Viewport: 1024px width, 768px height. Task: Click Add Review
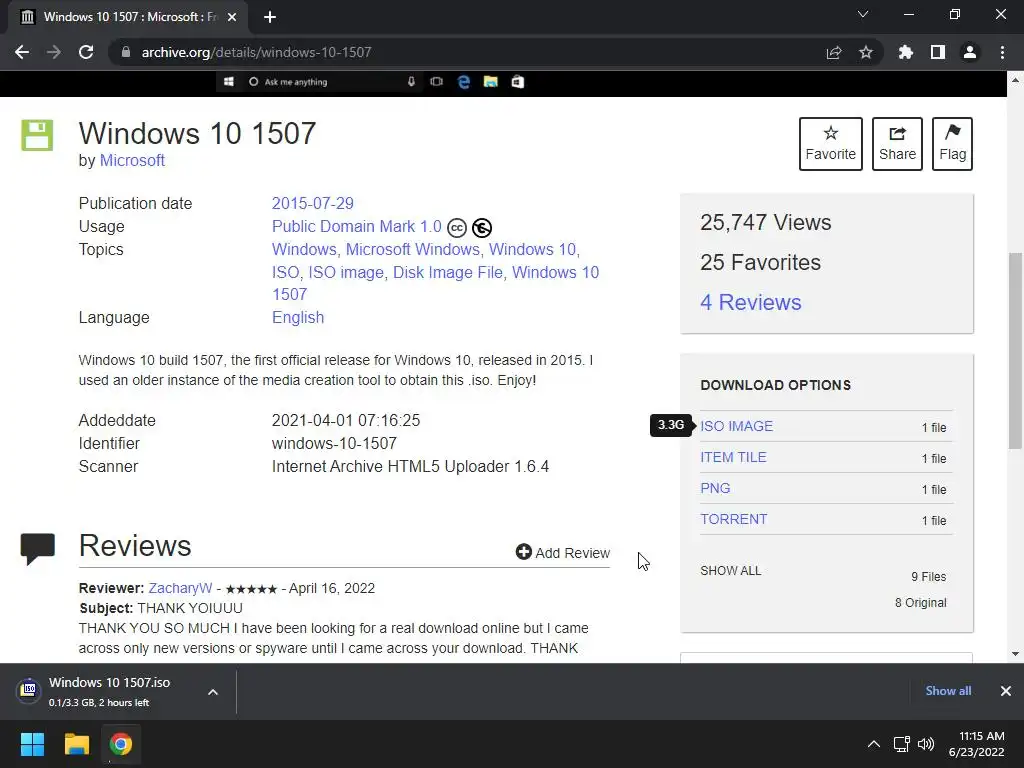pyautogui.click(x=563, y=552)
